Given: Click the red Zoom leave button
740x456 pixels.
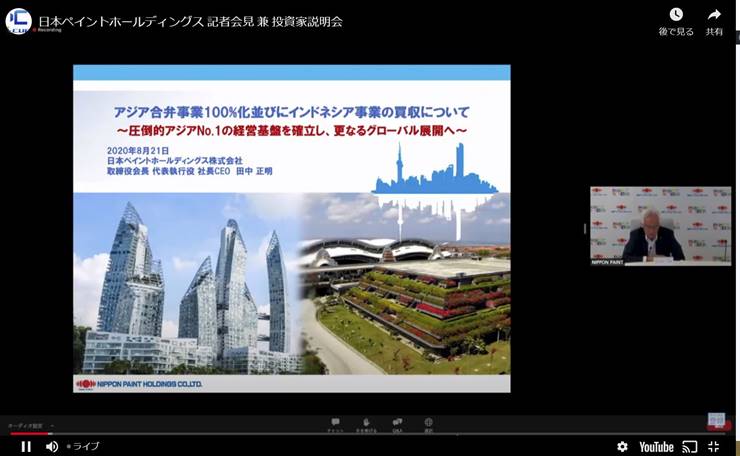Looking at the screenshot, I should 718,424.
